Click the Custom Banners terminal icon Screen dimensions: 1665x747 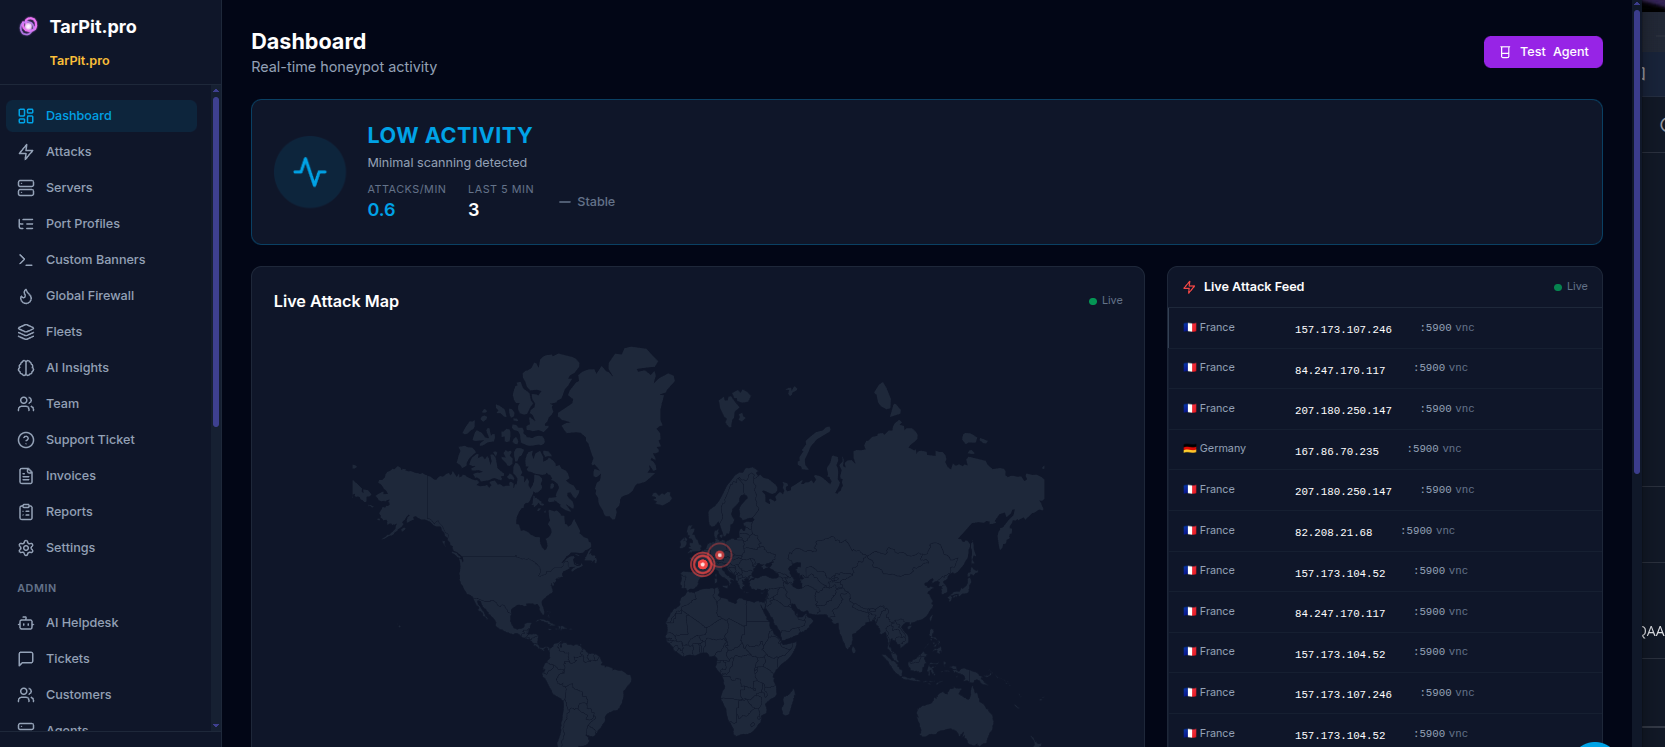tap(26, 260)
